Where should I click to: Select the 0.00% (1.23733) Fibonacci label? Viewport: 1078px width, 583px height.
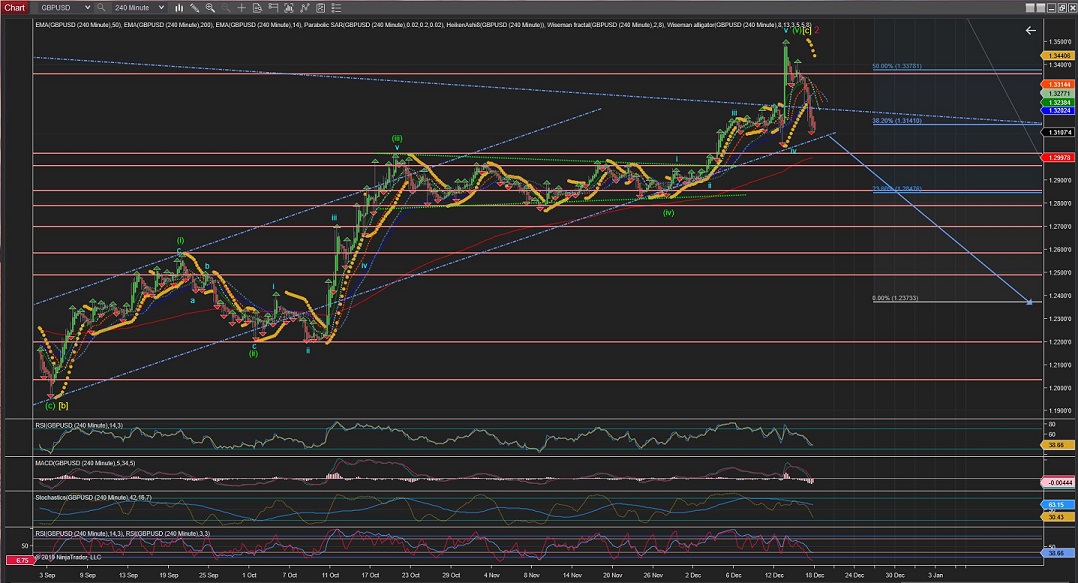pos(894,298)
